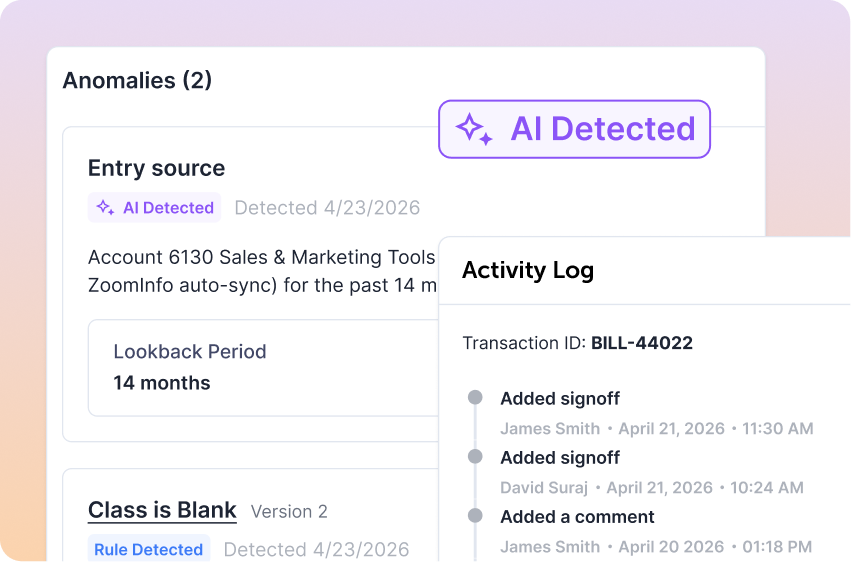This screenshot has height=562, width=851.
Task: Click James Smith April 21, 2026 11:30 AM line
Action: tap(657, 429)
